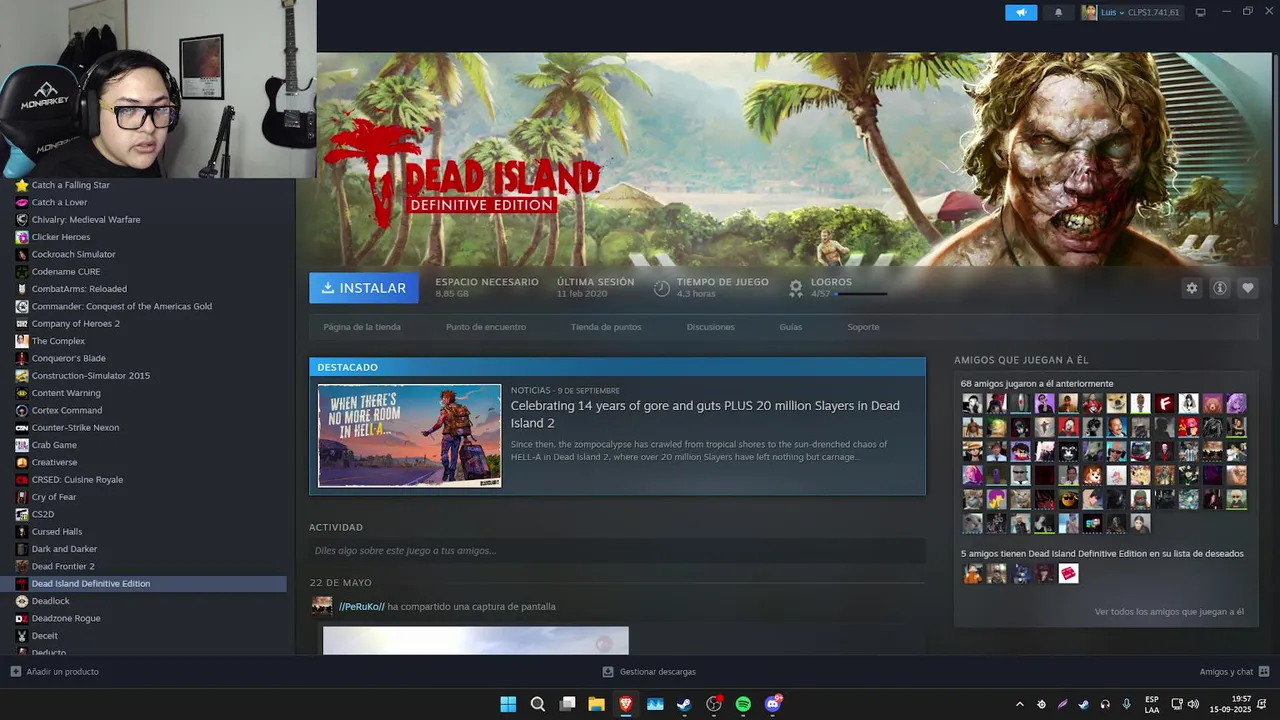Click the page vertical scrollbar
Screen dimensions: 1280x720
pyautogui.click(x=1275, y=140)
